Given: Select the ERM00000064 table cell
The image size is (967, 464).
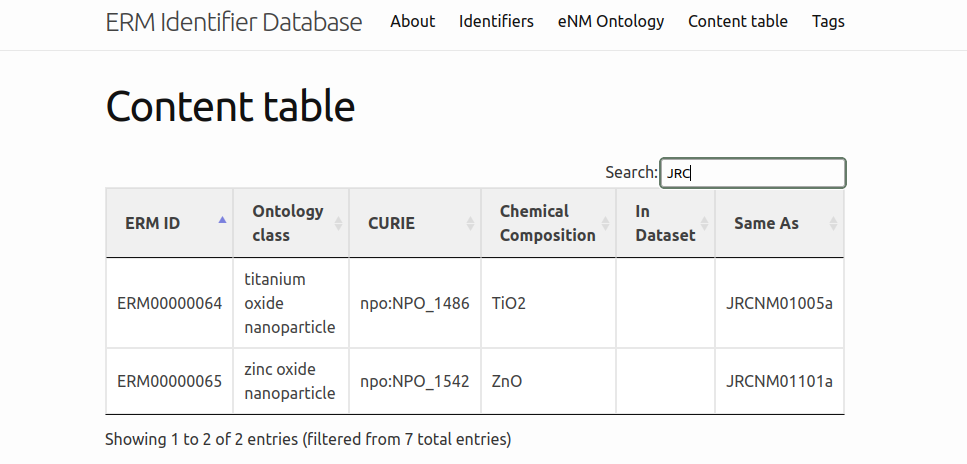Looking at the screenshot, I should tap(169, 303).
